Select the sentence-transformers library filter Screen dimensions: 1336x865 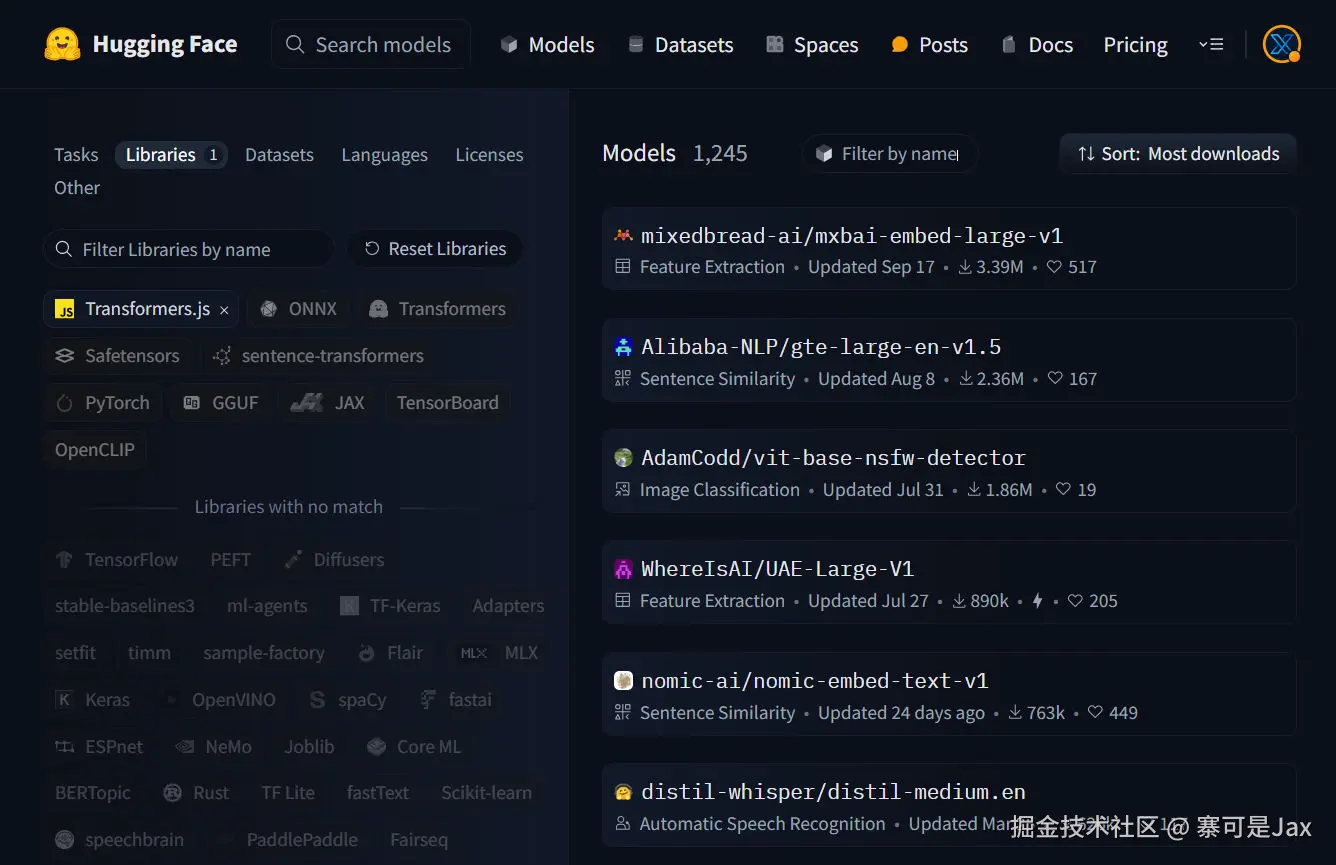(x=318, y=356)
